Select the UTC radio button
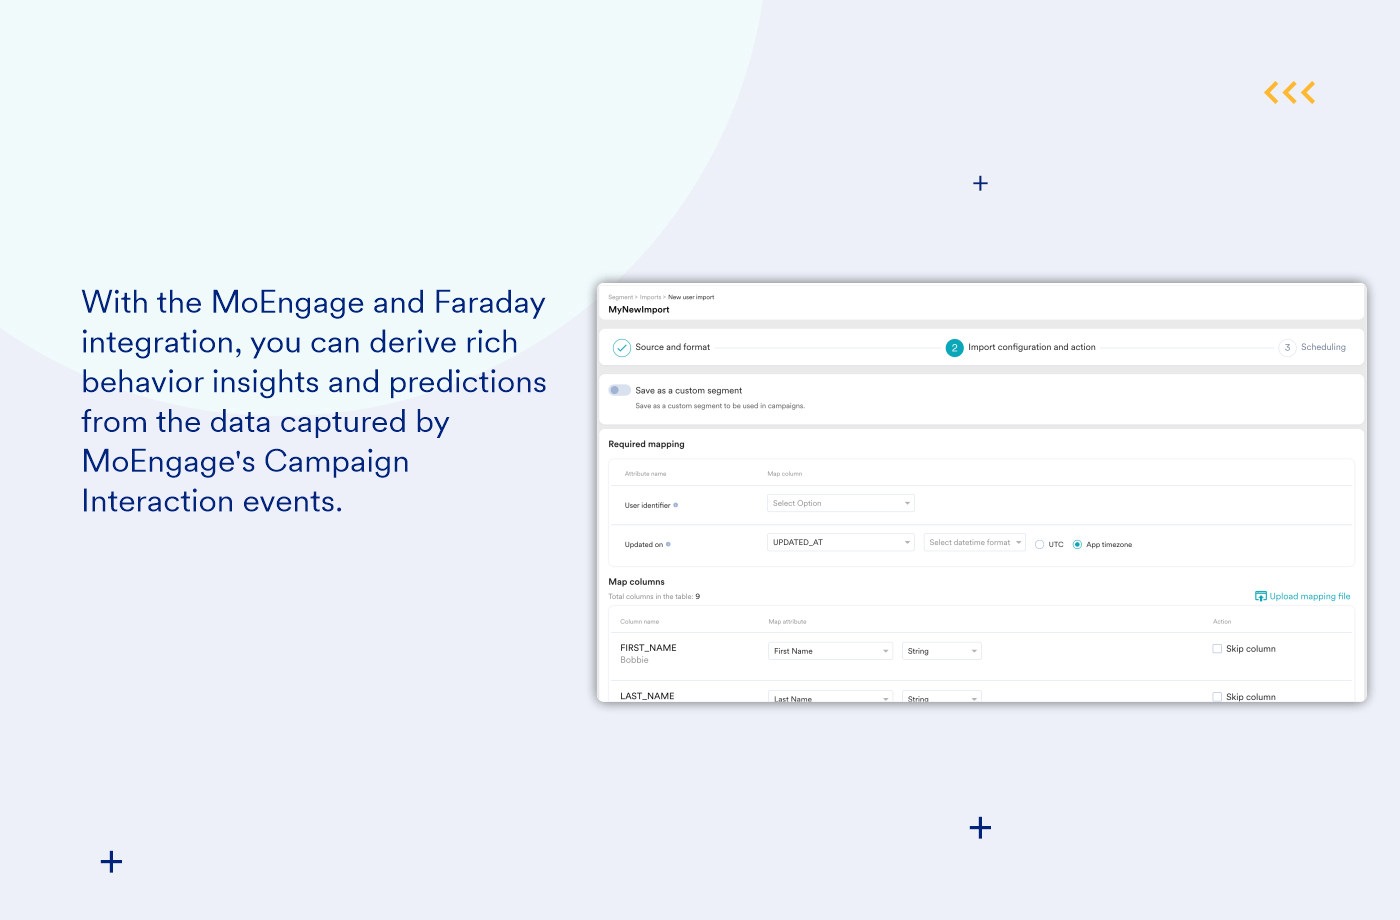The height and width of the screenshot is (920, 1400). 1040,545
